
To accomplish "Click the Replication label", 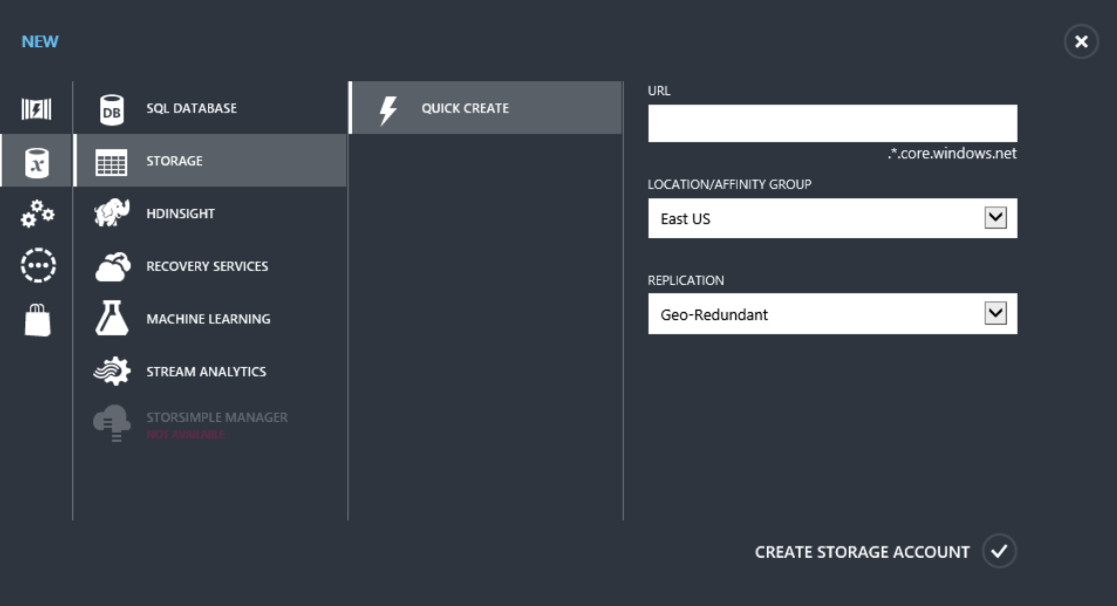I will [686, 281].
